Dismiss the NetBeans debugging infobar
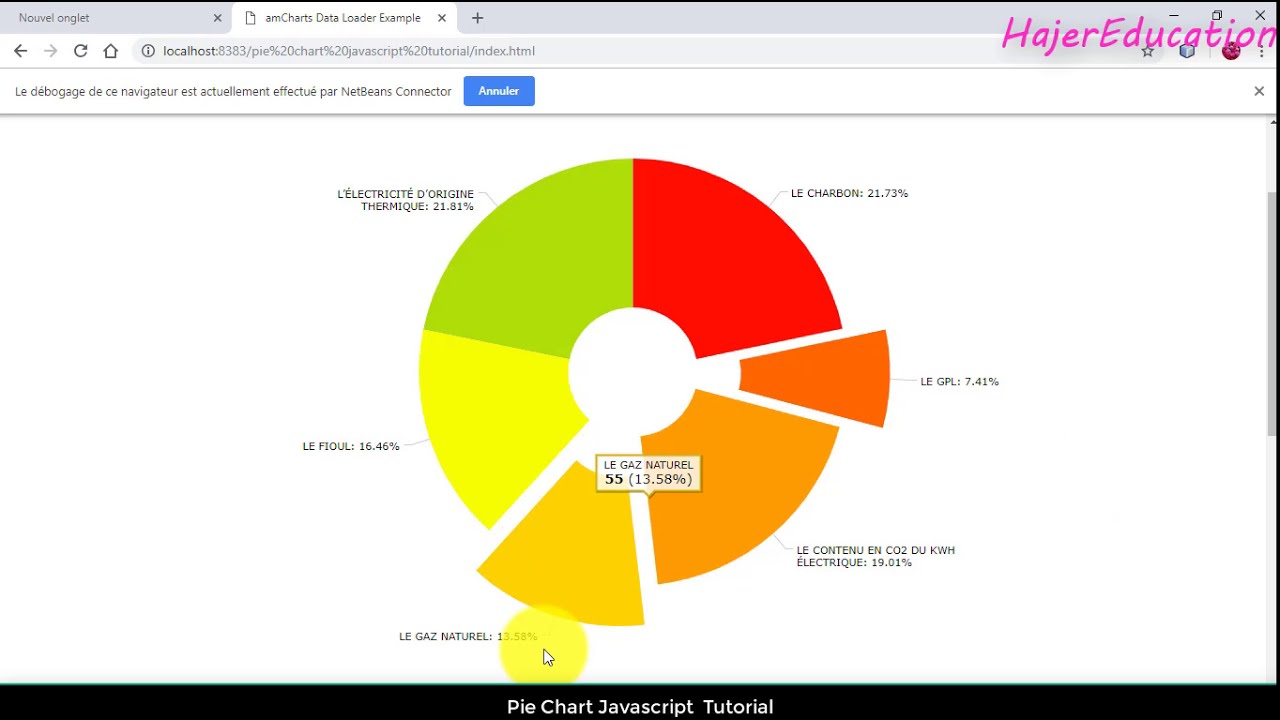This screenshot has width=1280, height=720. [1259, 91]
